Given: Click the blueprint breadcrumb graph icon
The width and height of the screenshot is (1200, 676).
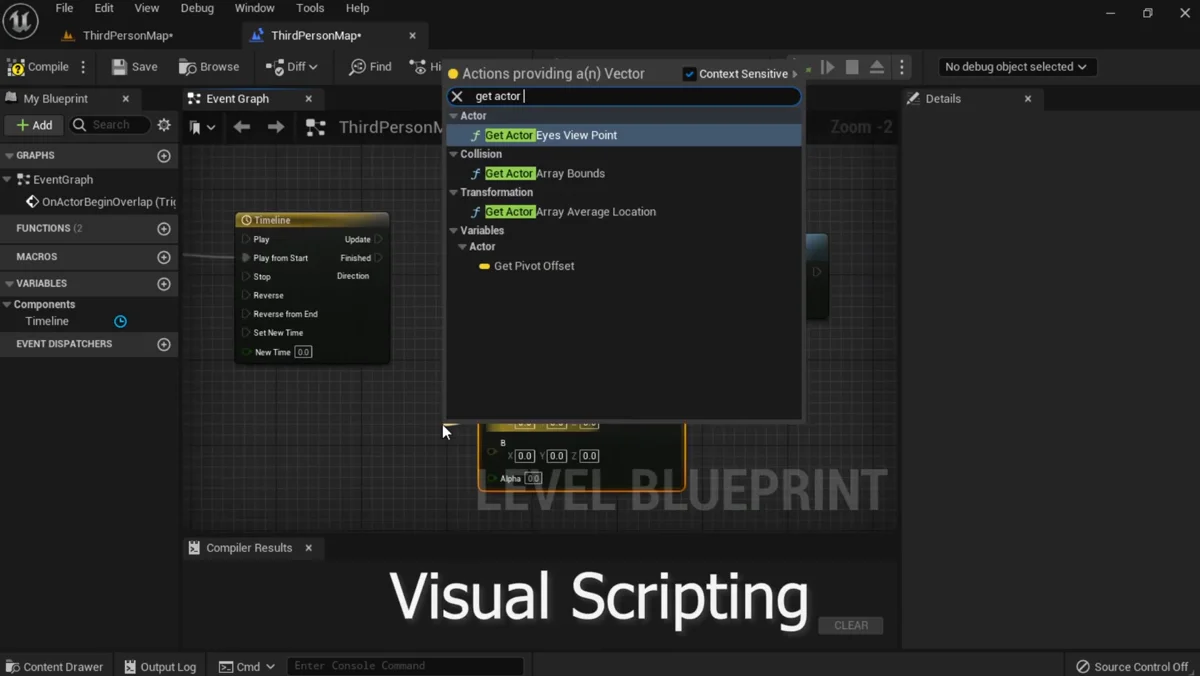Looking at the screenshot, I should (316, 127).
